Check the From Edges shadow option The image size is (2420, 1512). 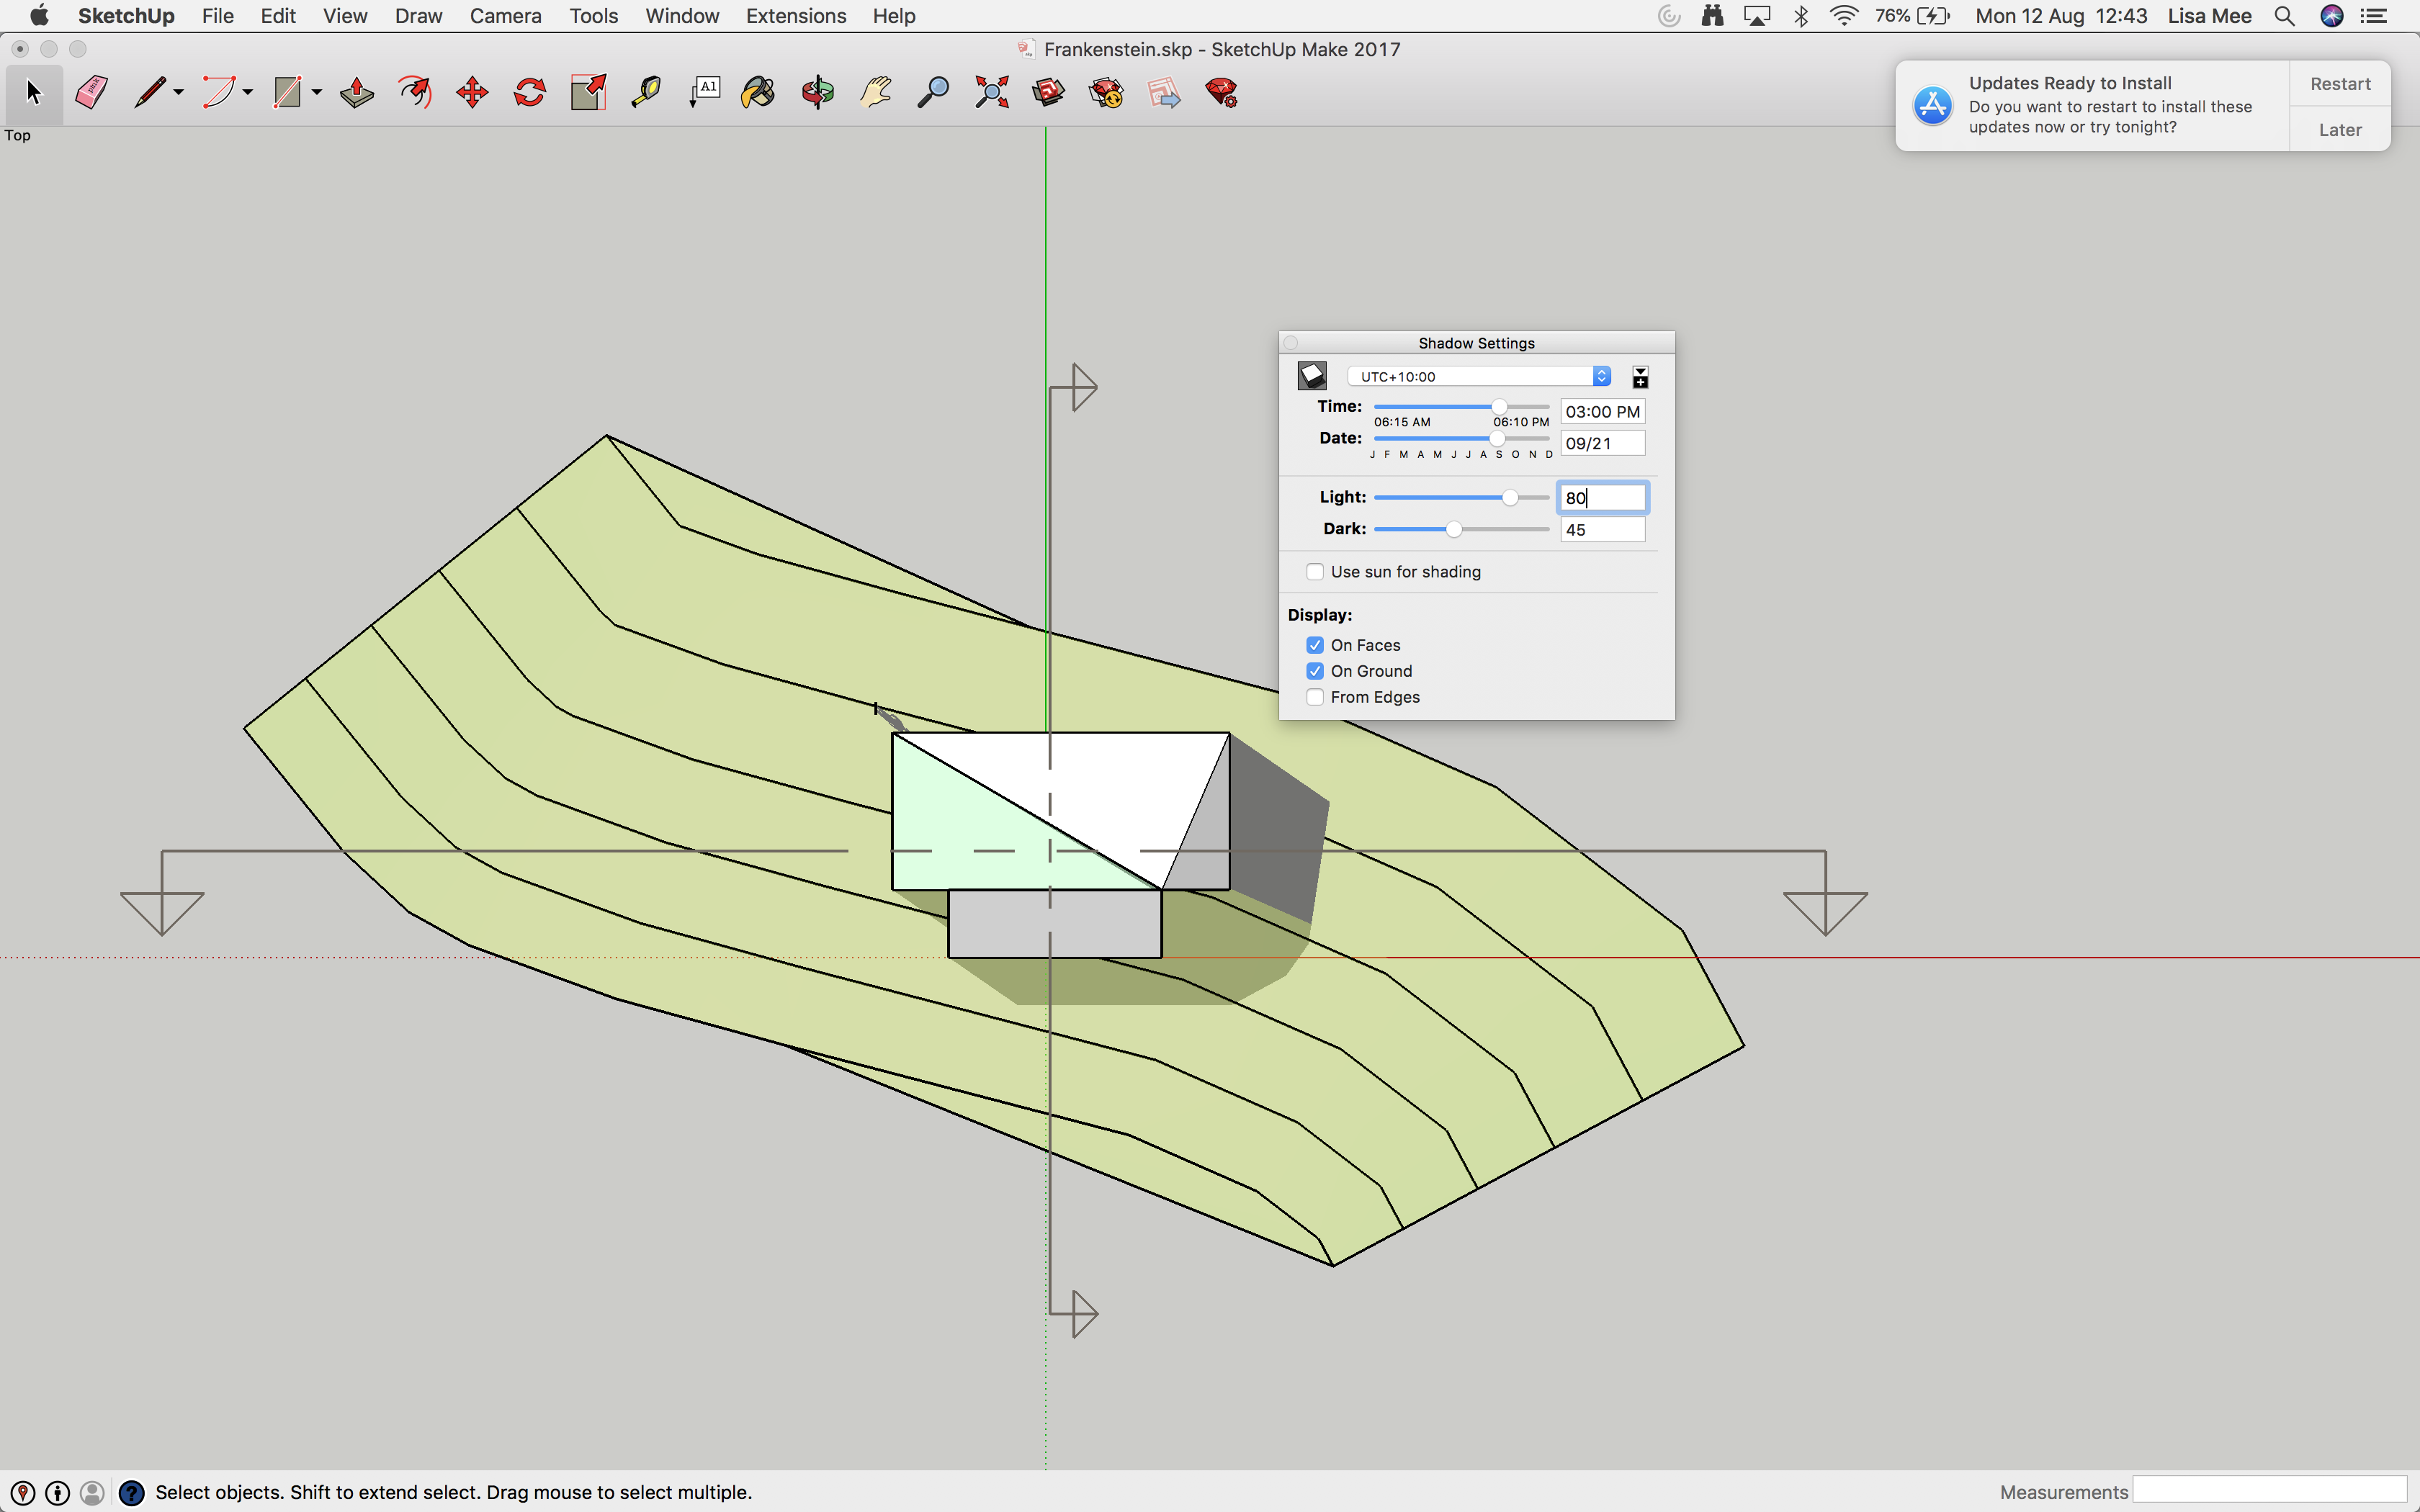1316,697
